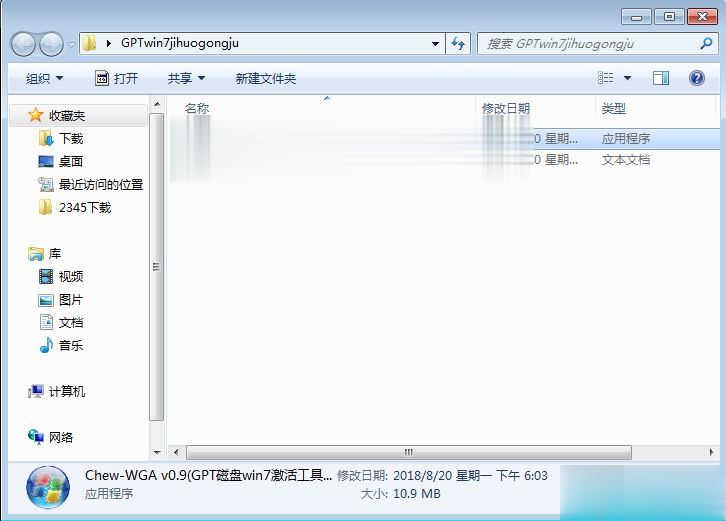Open 文档 library

point(71,323)
